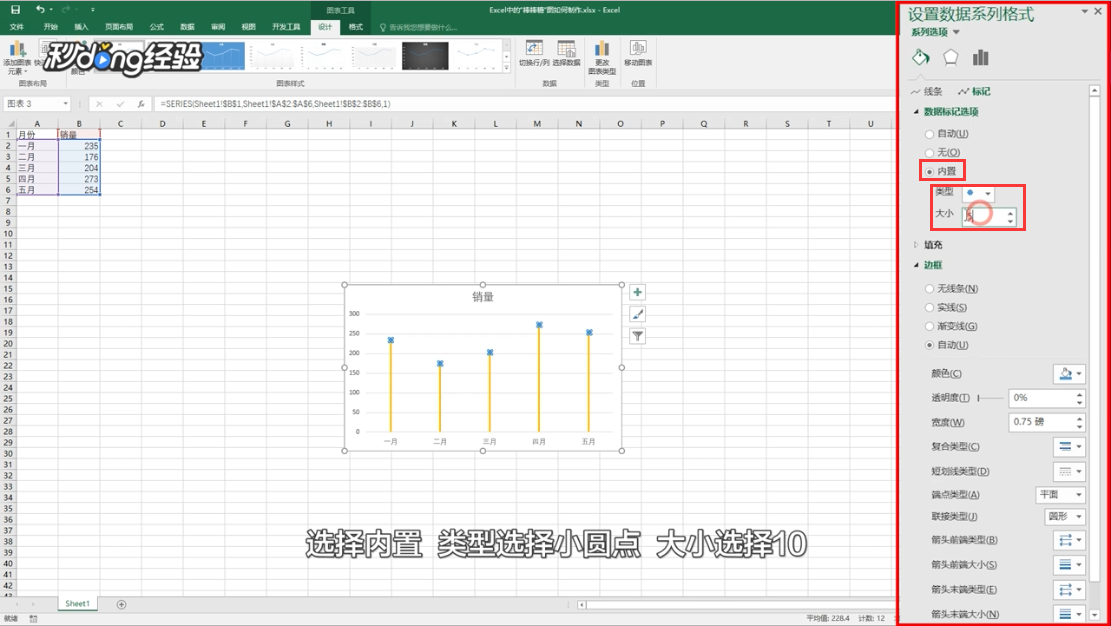
Task: Open Effects pentagon tab in format pane
Action: (950, 57)
